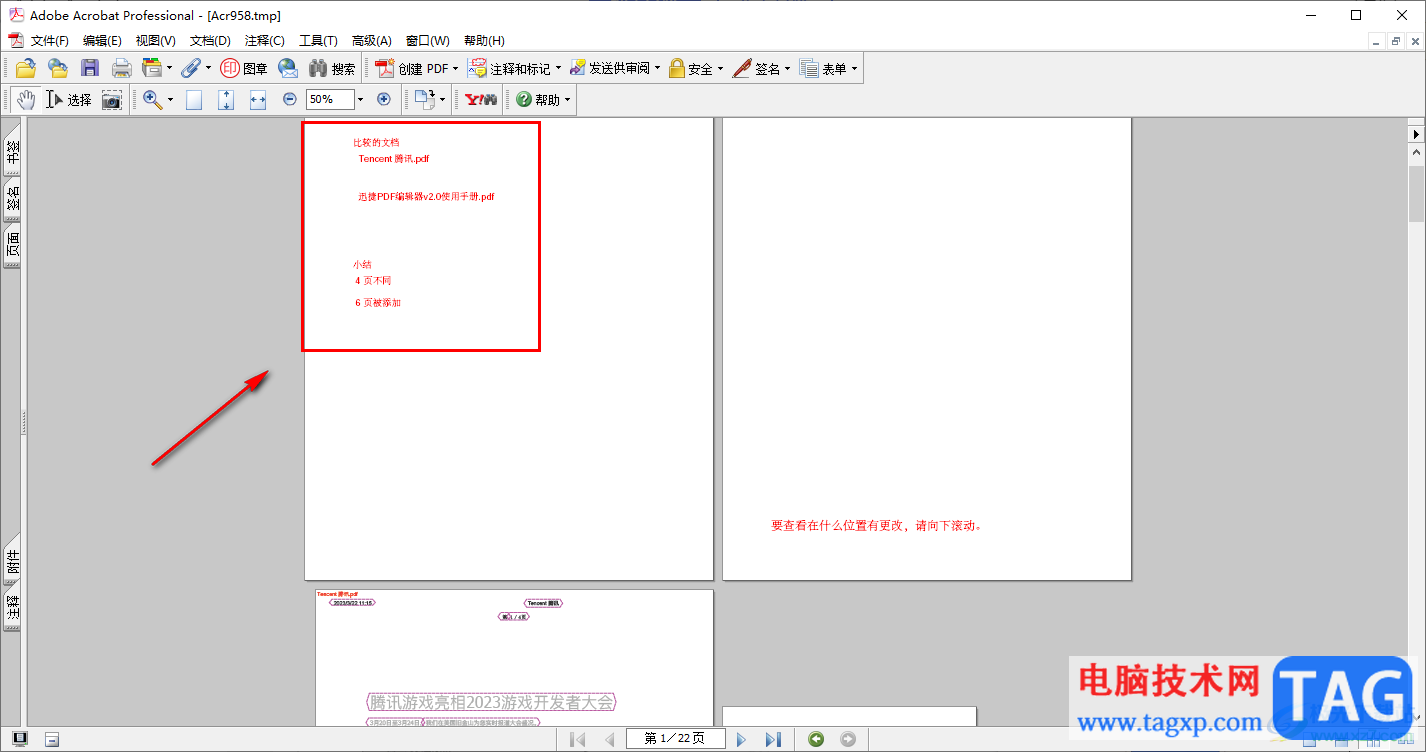Select the Zoom In magnifier tool
The image size is (1426, 752).
click(x=153, y=99)
